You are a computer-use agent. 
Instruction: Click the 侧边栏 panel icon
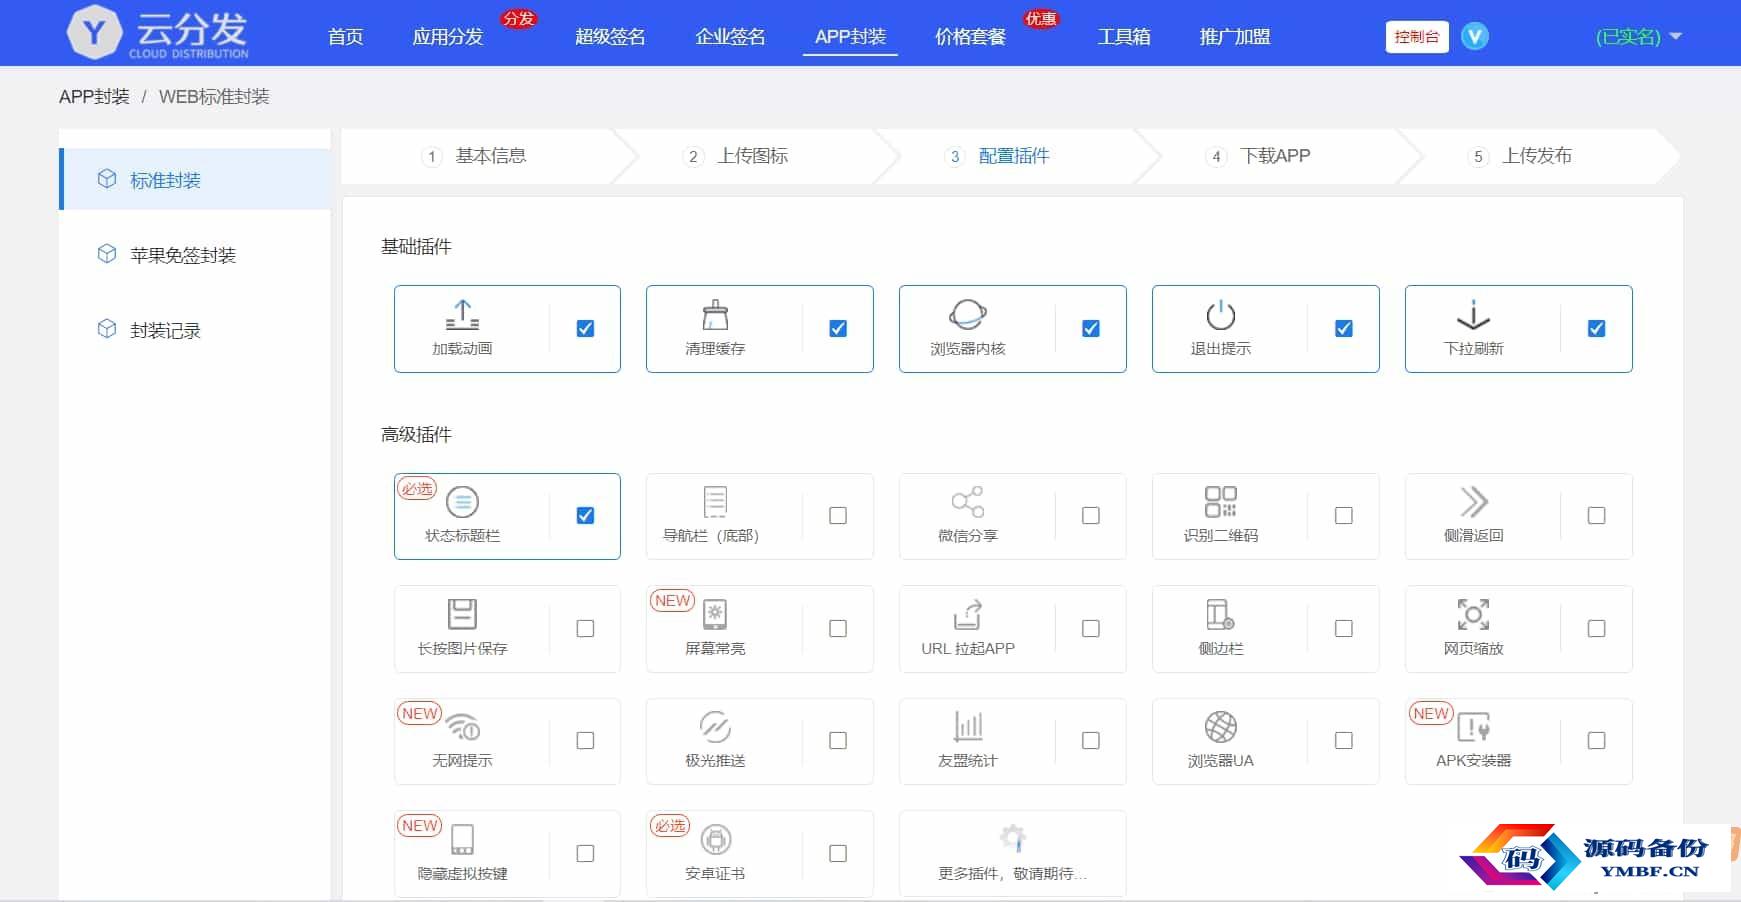[x=1221, y=614]
